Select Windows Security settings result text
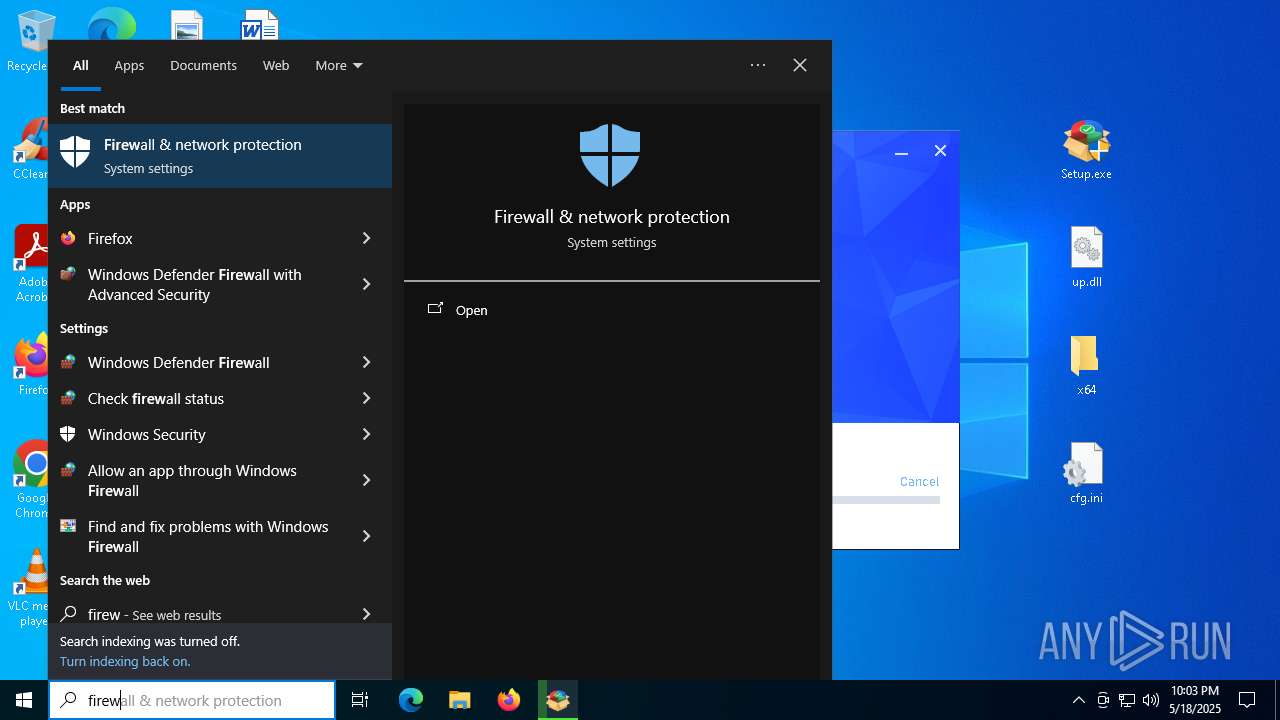The image size is (1280, 720). tap(146, 434)
